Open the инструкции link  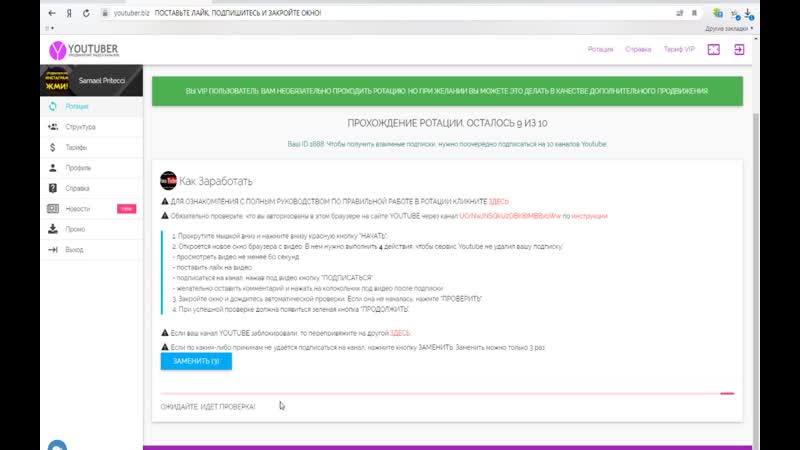[x=590, y=216]
